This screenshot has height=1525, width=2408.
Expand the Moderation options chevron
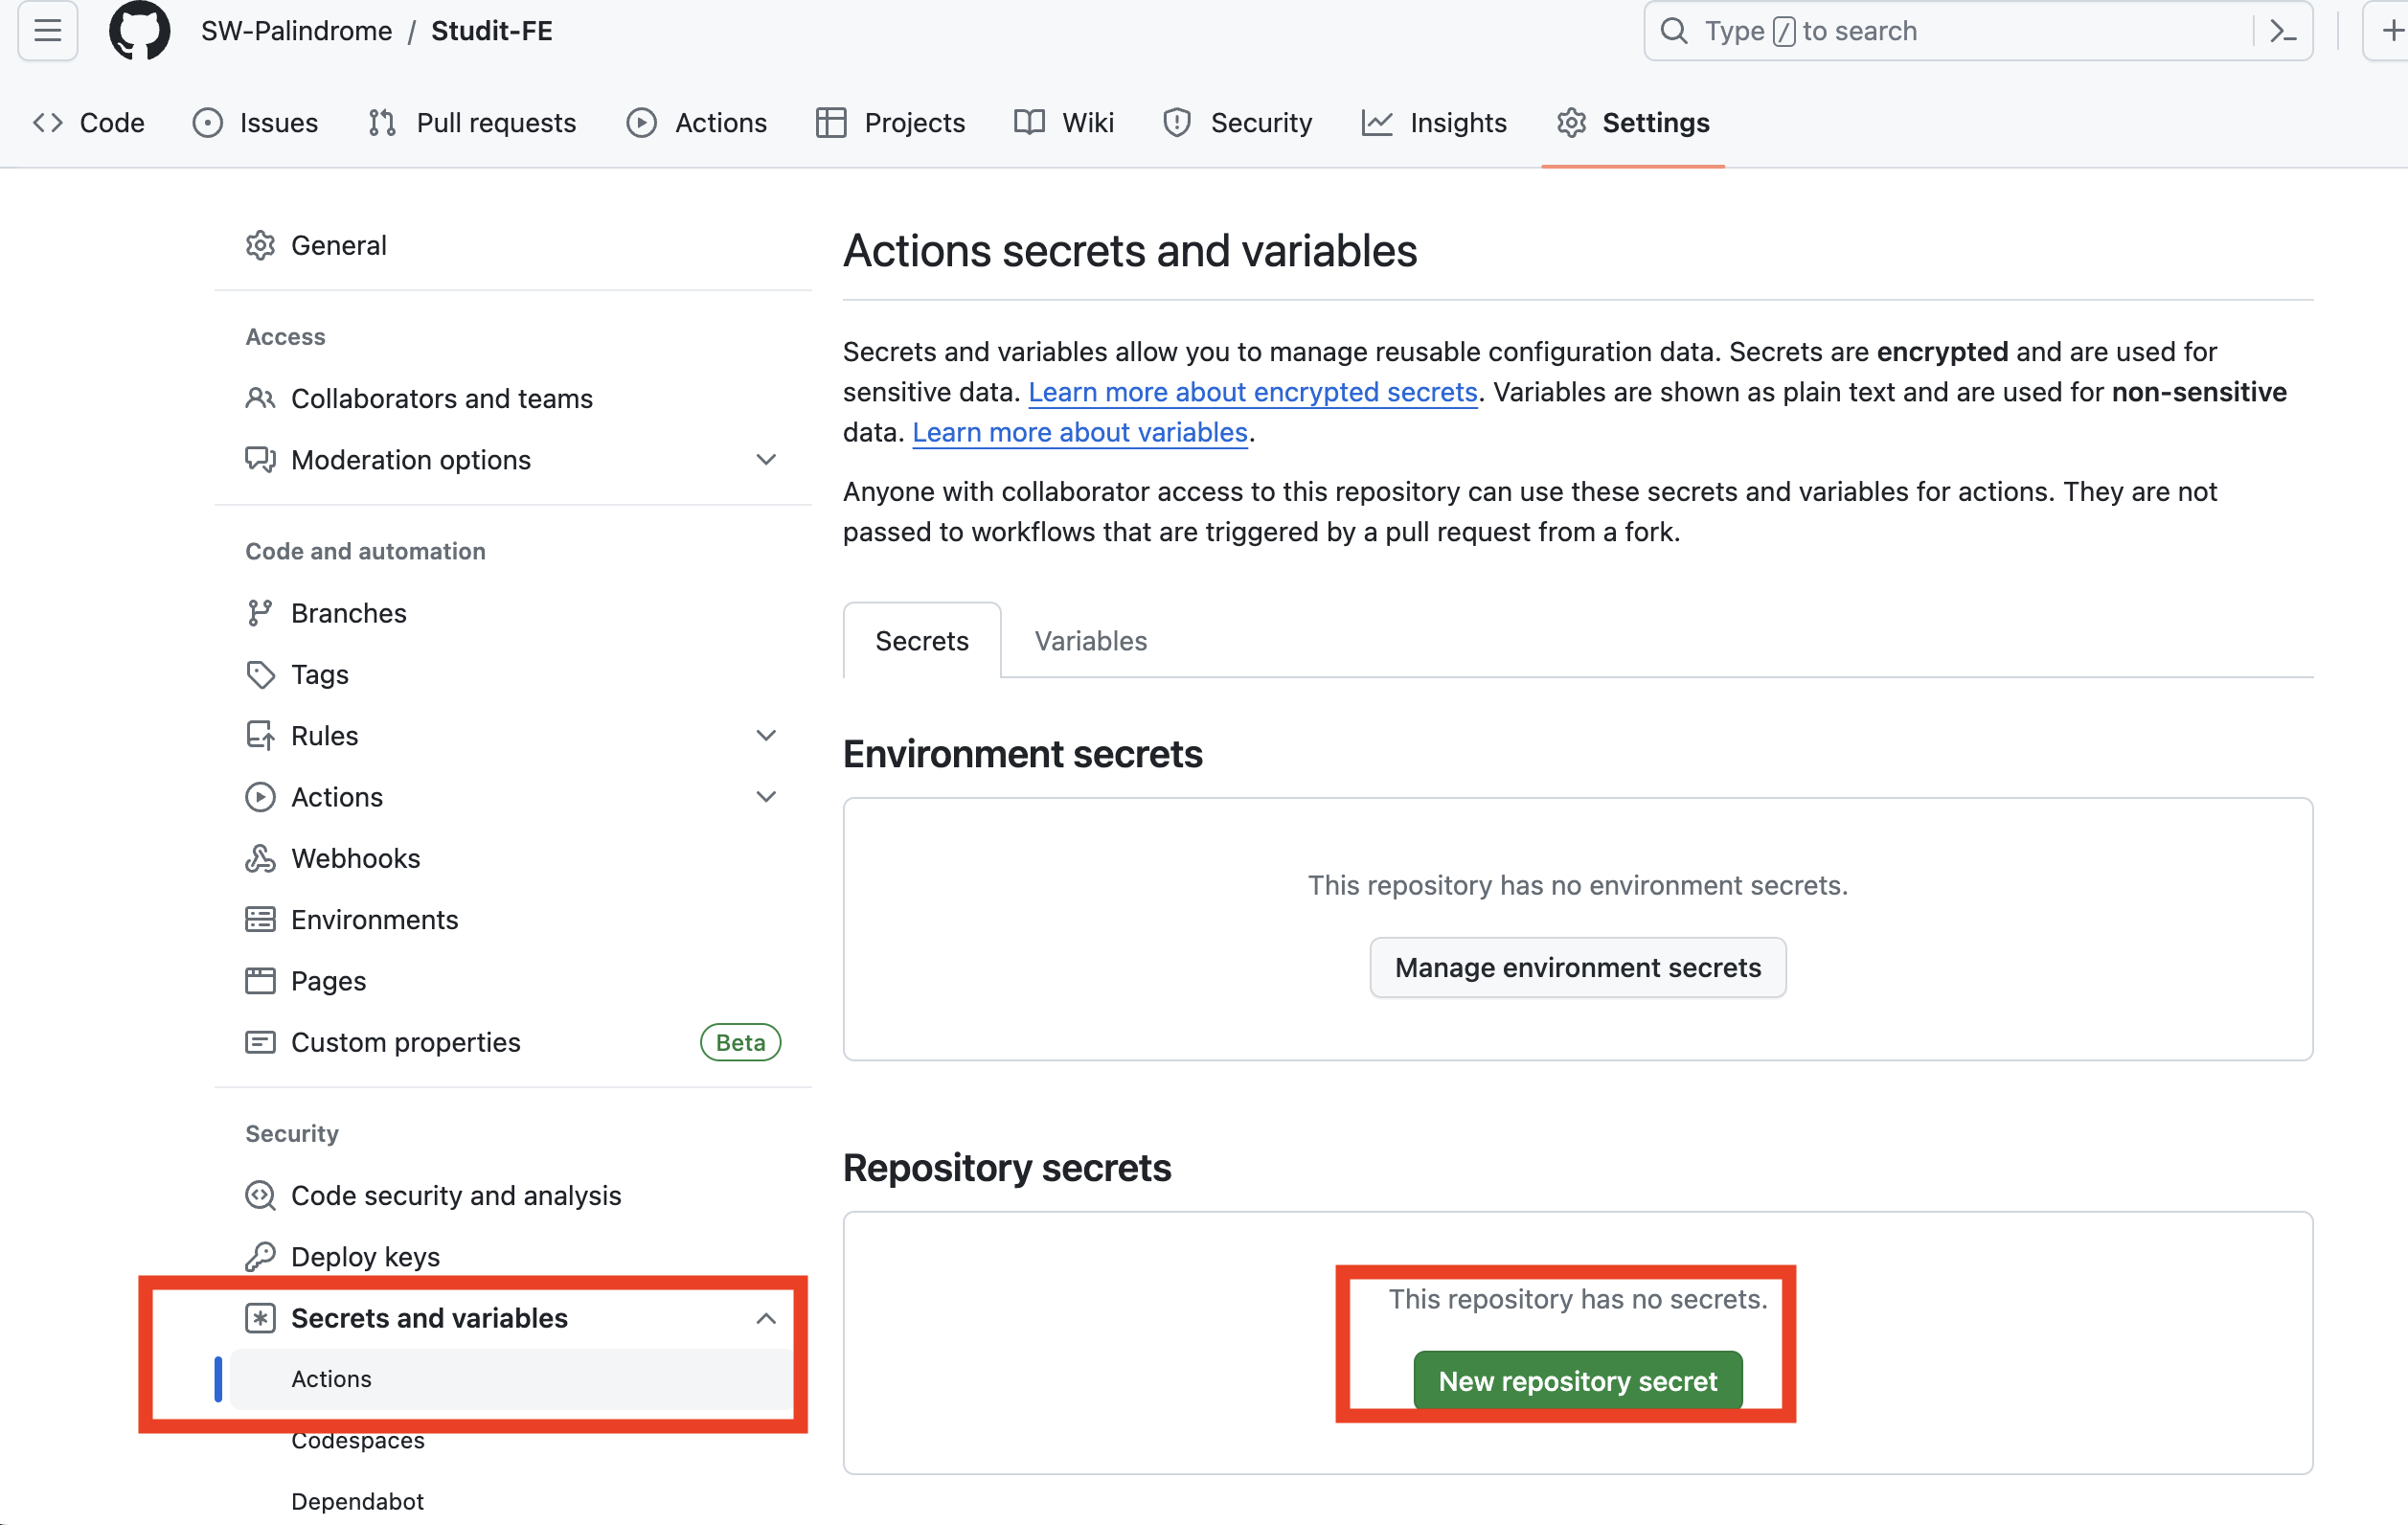766,460
